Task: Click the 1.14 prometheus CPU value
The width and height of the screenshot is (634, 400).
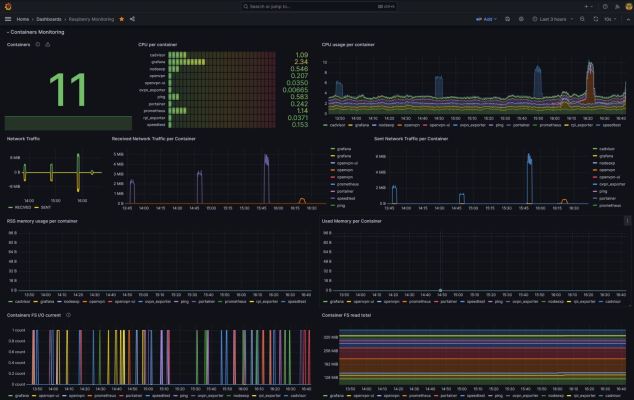Action: [302, 111]
